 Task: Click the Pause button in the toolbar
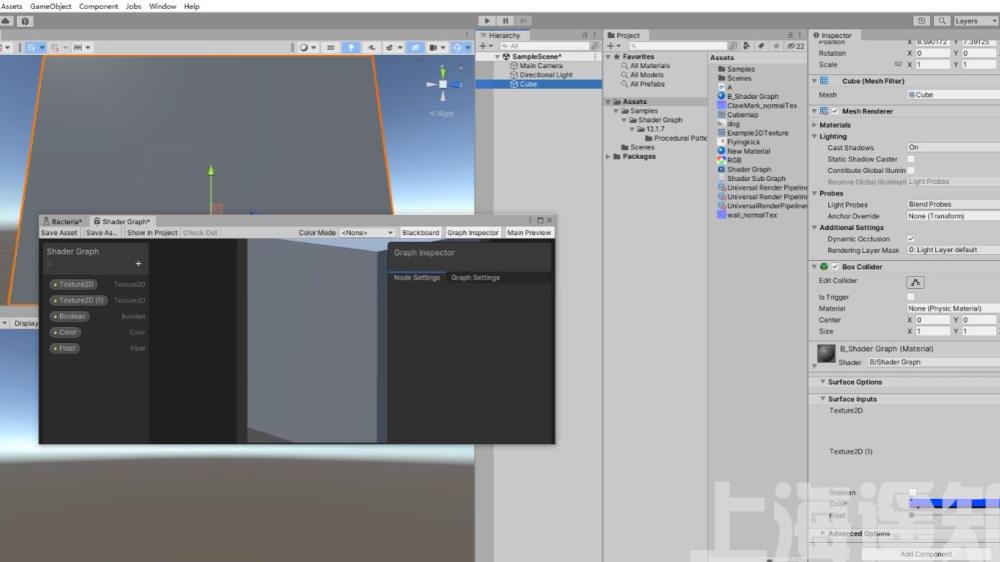pos(505,21)
